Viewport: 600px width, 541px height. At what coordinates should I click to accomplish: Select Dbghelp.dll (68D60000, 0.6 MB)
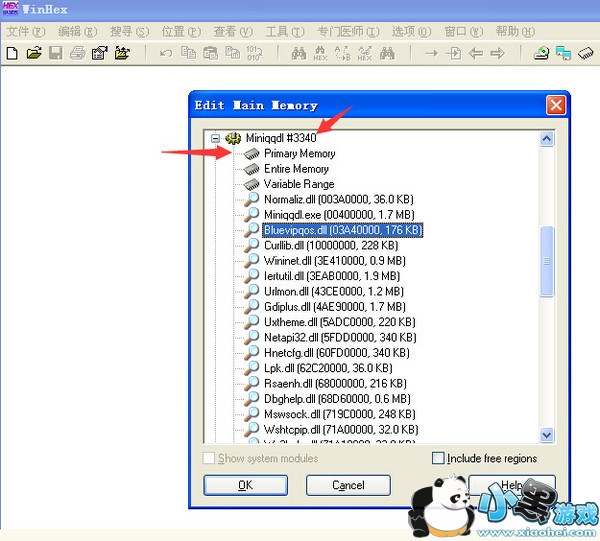pyautogui.click(x=337, y=398)
